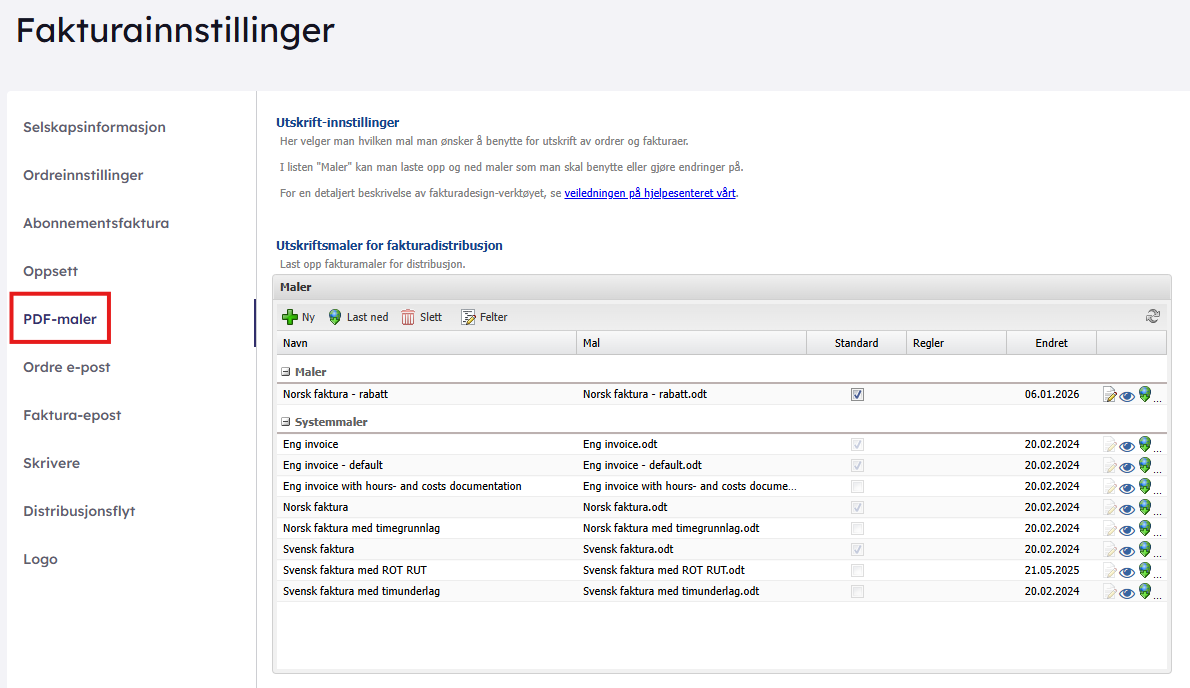Refresh the Maler list with reload icon
Image resolution: width=1190 pixels, height=688 pixels.
(1153, 316)
